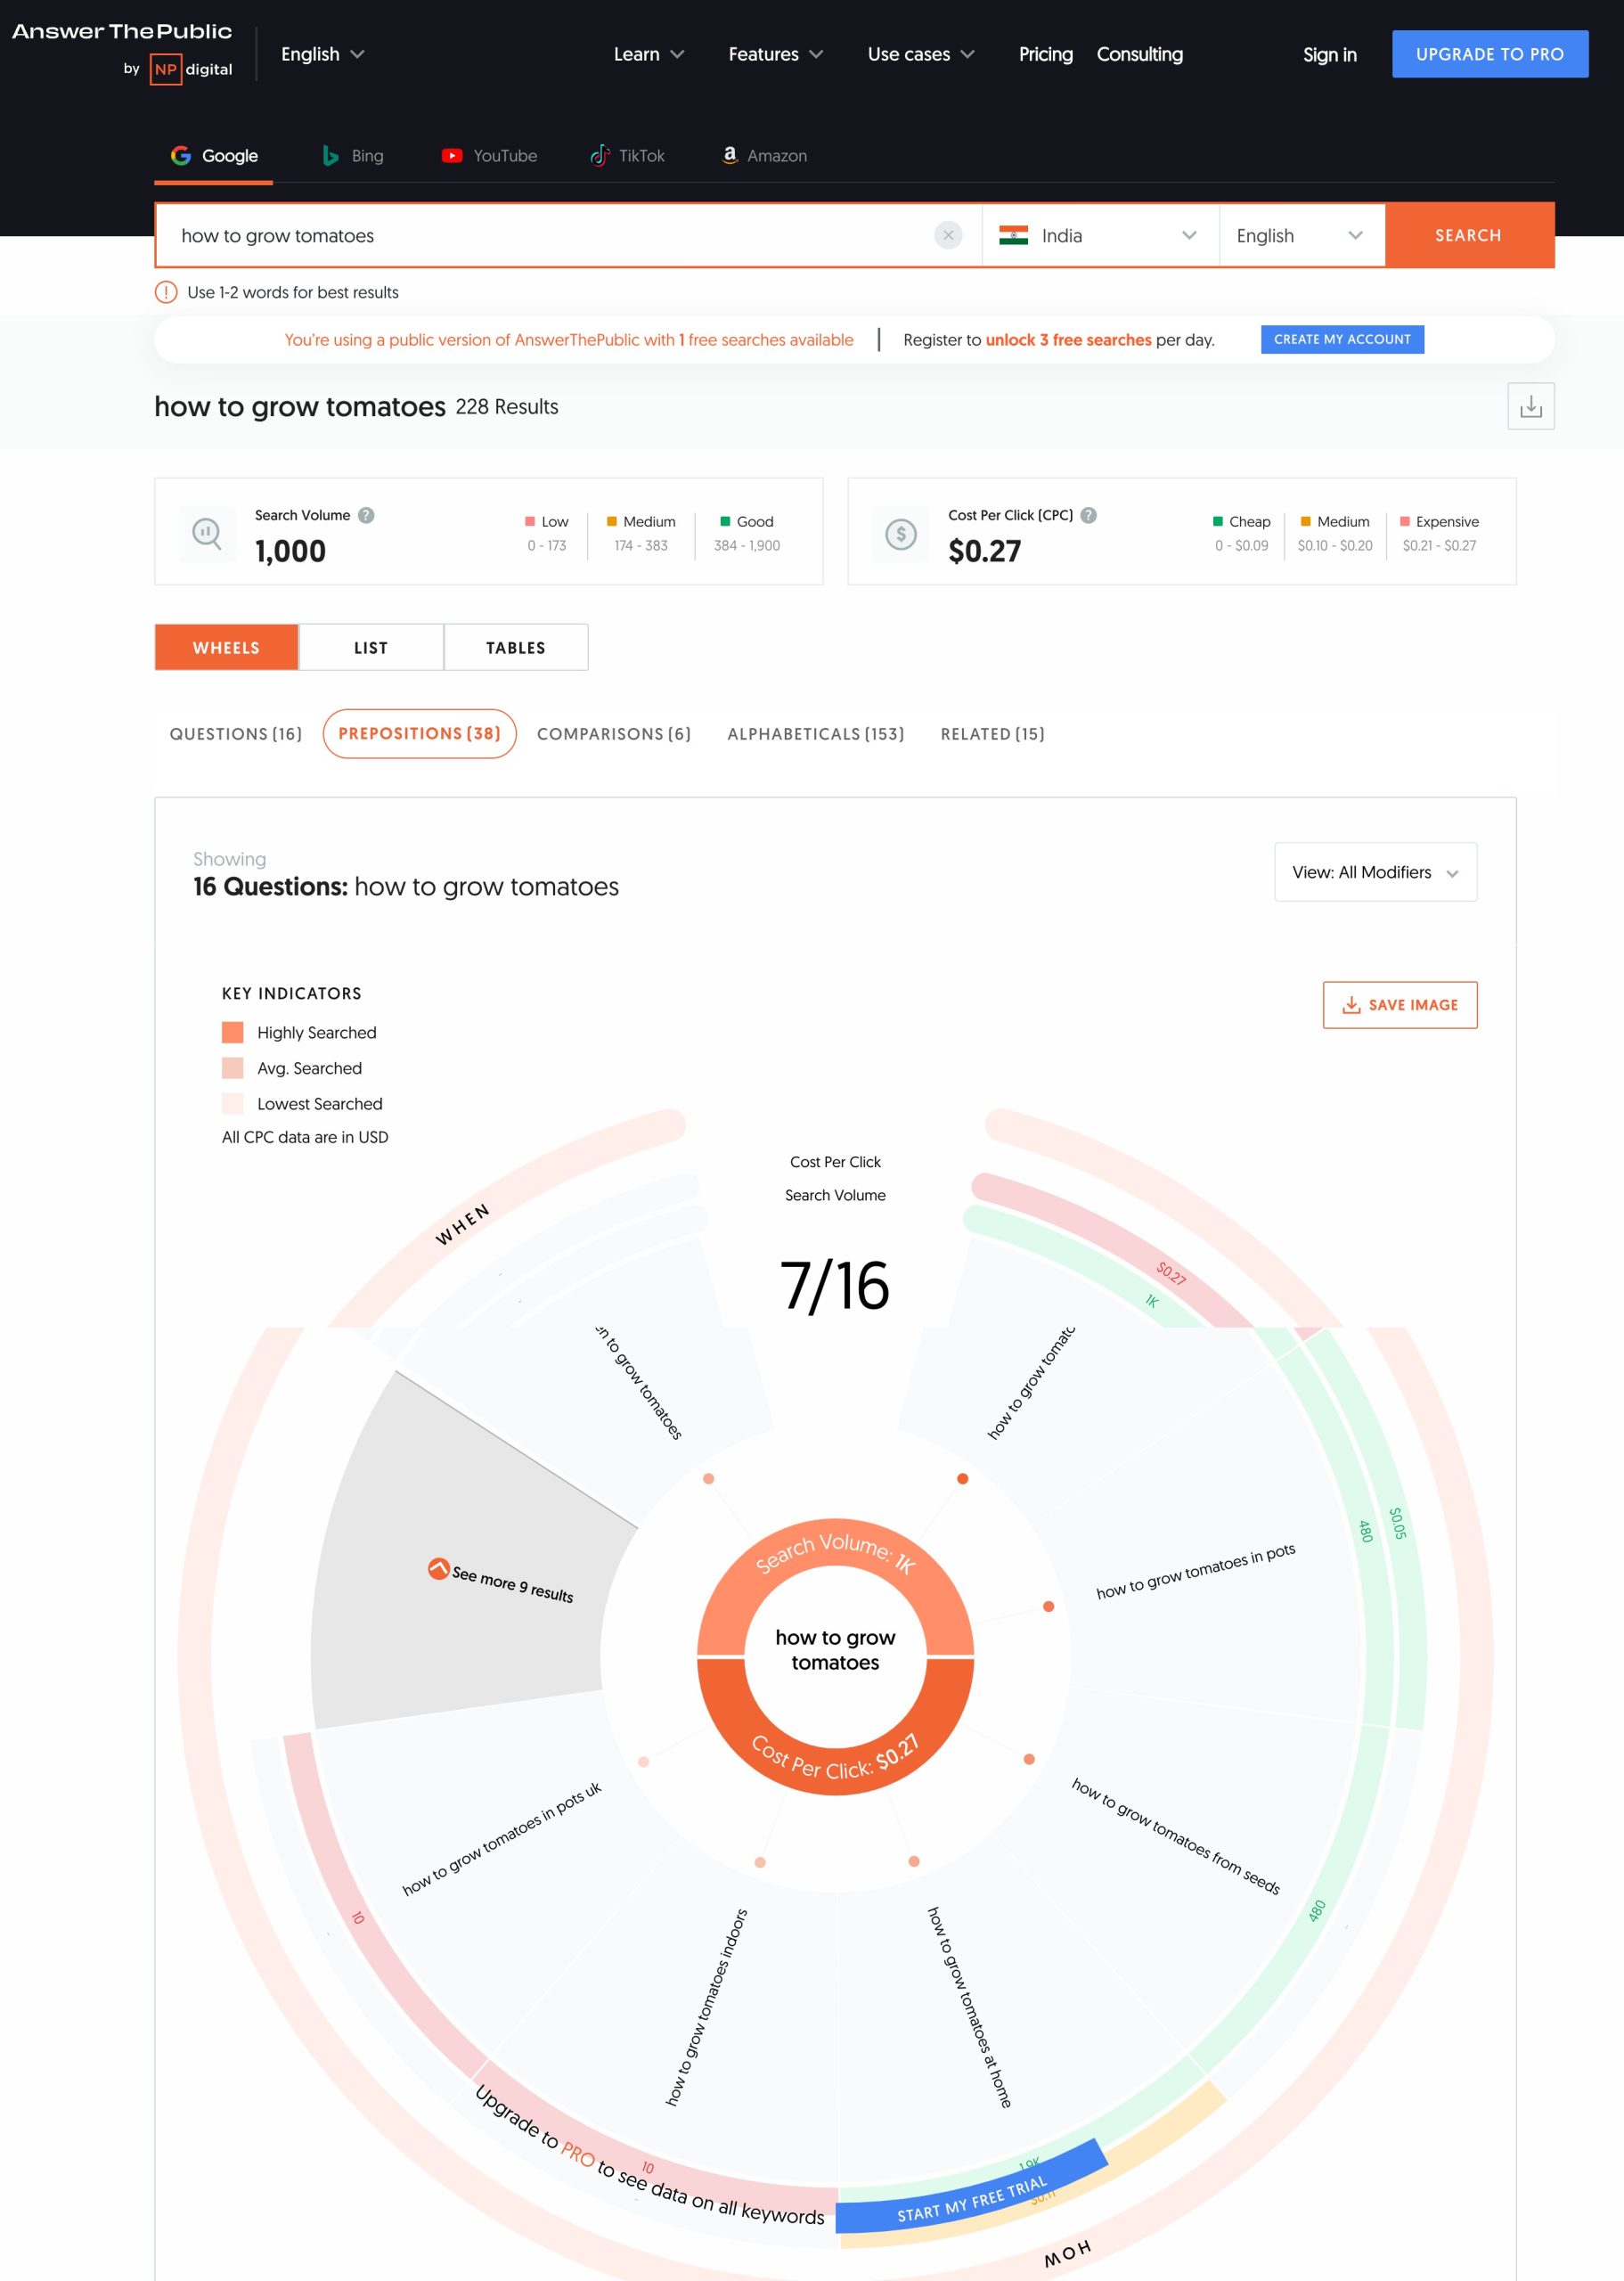Image resolution: width=1624 pixels, height=2281 pixels.
Task: Click the warning icon beside the search tip
Action: (x=166, y=292)
